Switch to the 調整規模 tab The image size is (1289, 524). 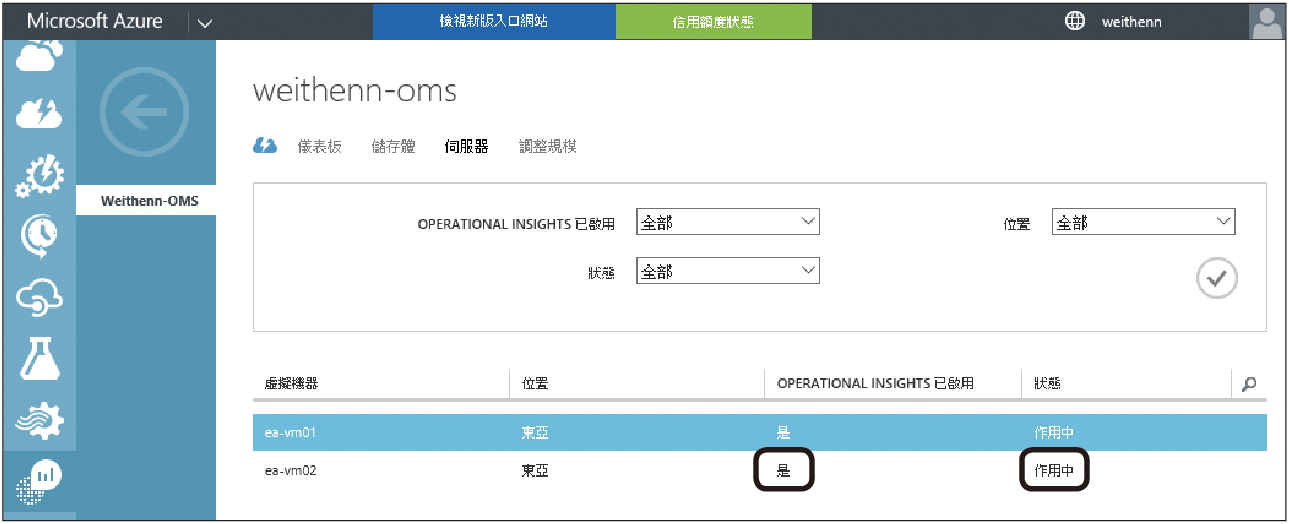point(547,147)
